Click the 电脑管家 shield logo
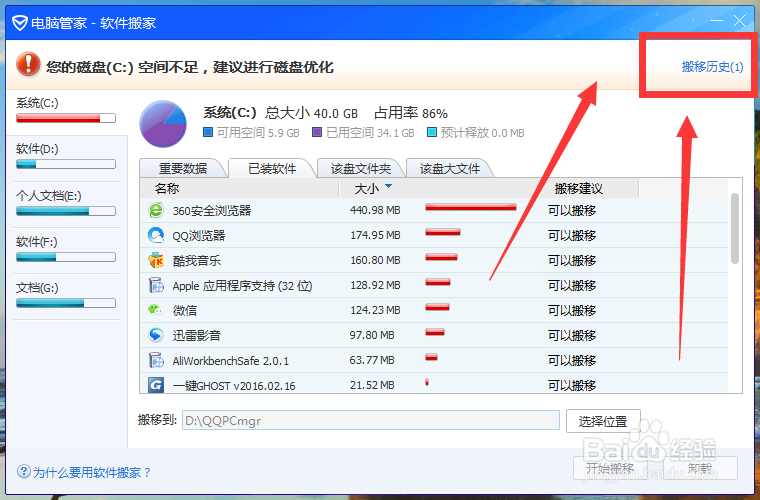 (19, 23)
